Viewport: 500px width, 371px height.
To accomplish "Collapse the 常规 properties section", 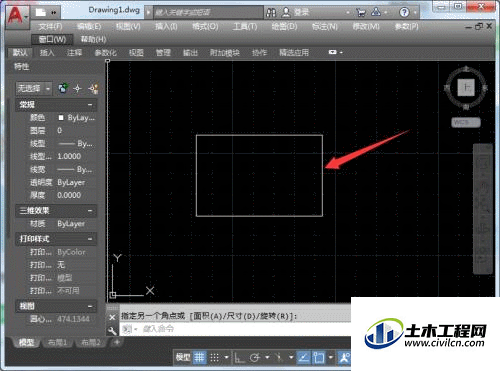I will point(90,105).
